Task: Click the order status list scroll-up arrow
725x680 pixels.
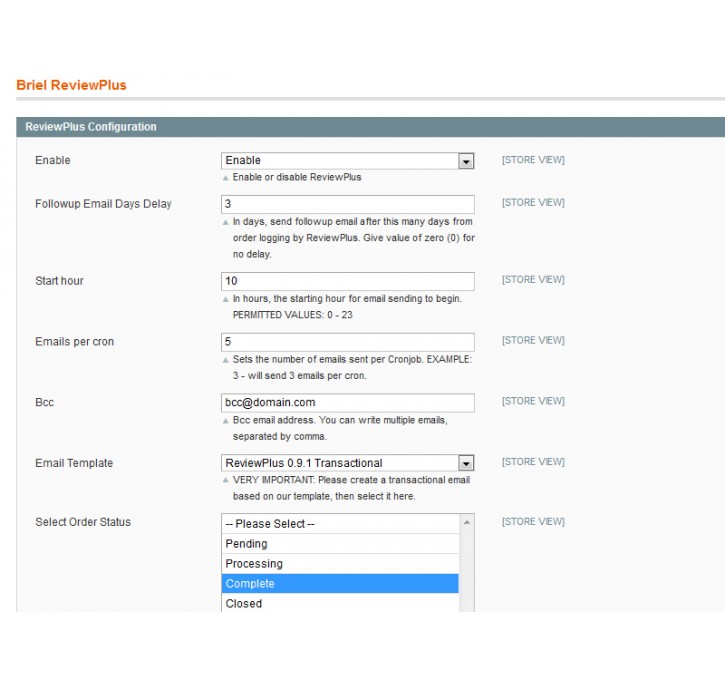Action: coord(467,522)
